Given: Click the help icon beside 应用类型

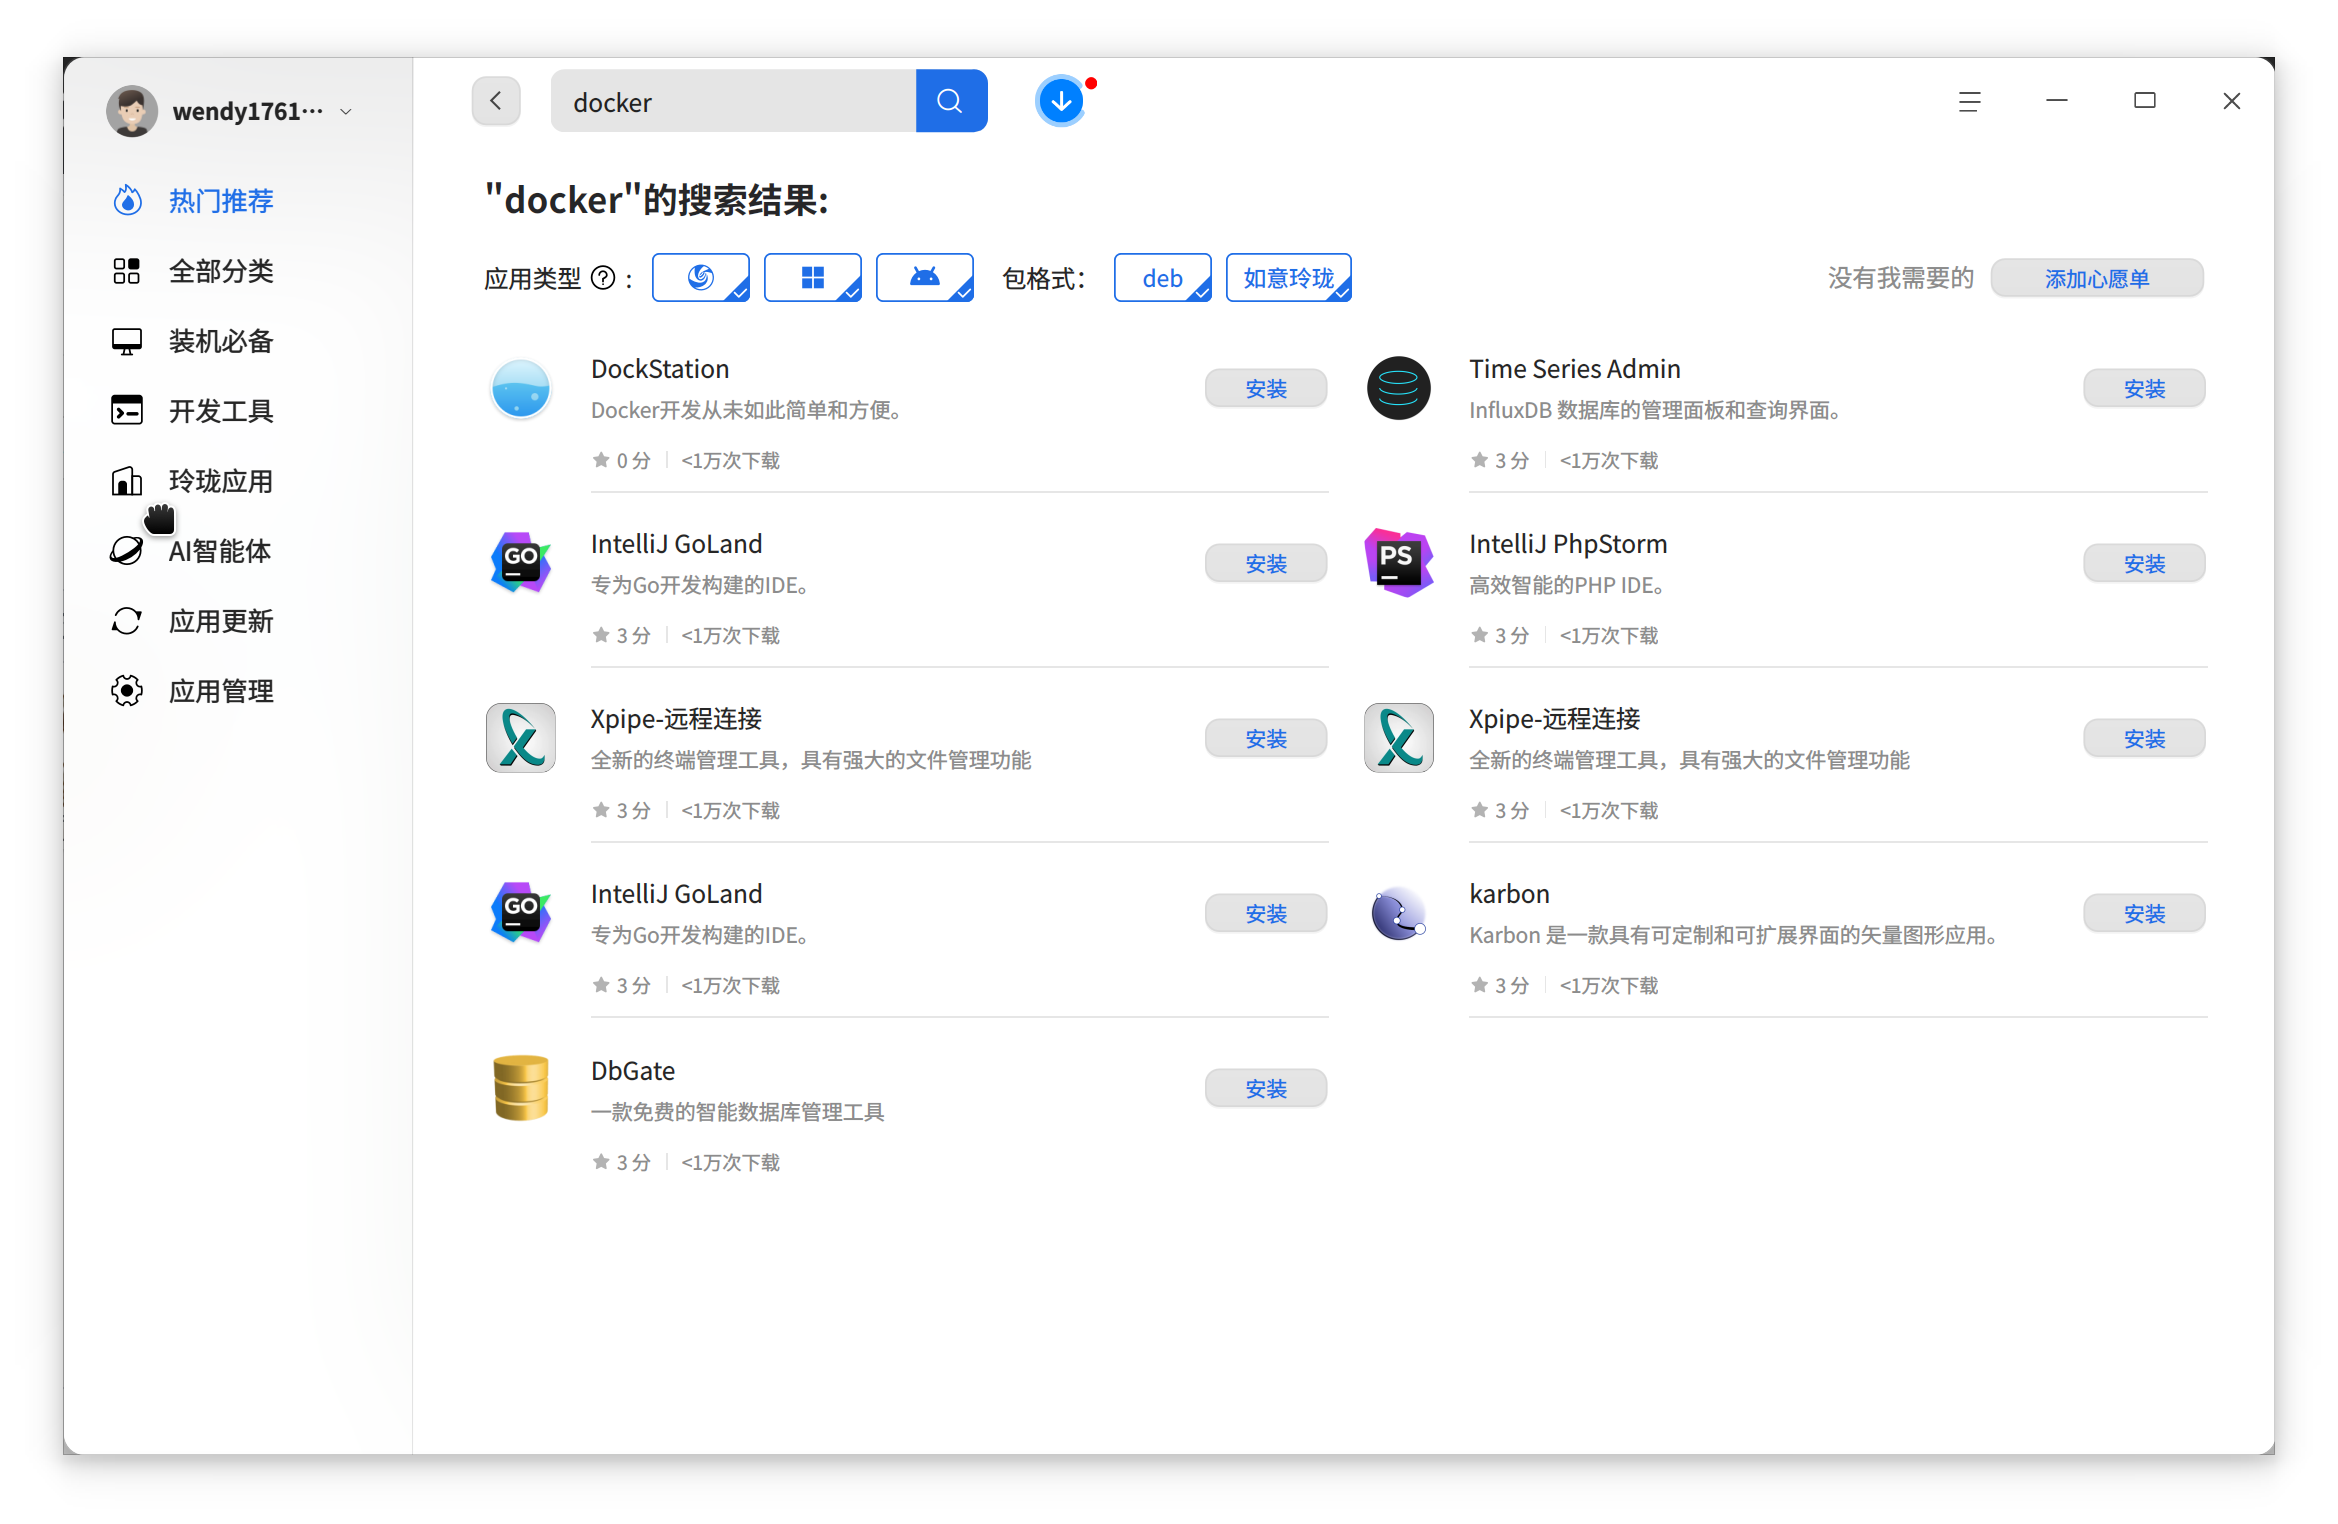Looking at the screenshot, I should point(603,278).
